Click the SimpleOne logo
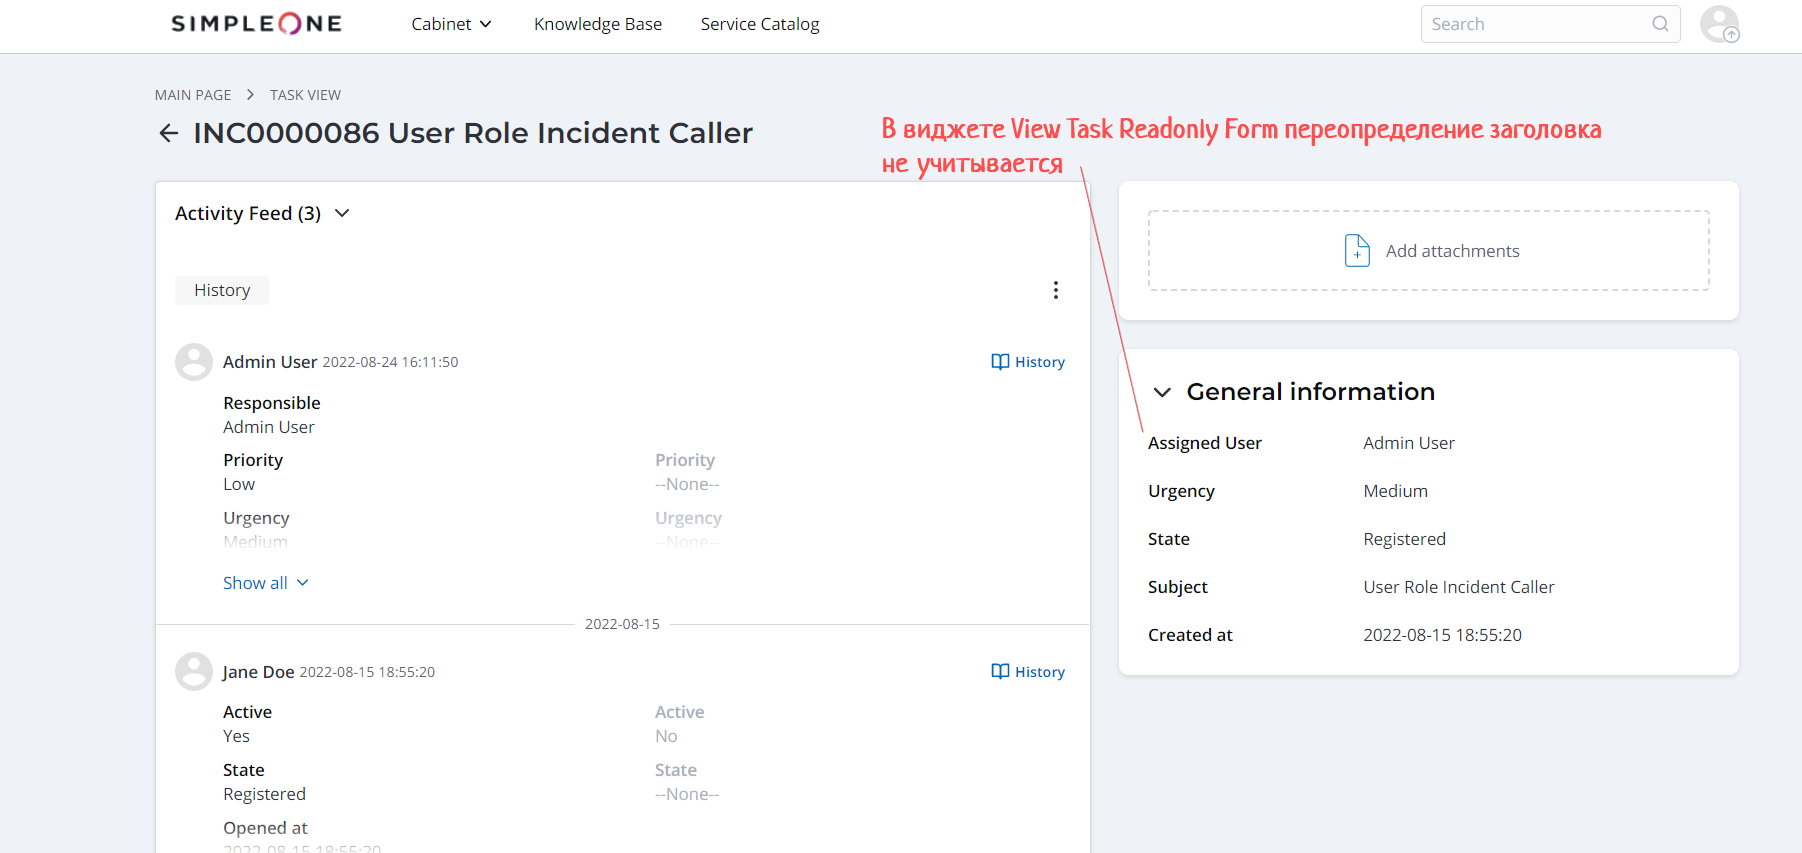The image size is (1802, 853). coord(256,24)
